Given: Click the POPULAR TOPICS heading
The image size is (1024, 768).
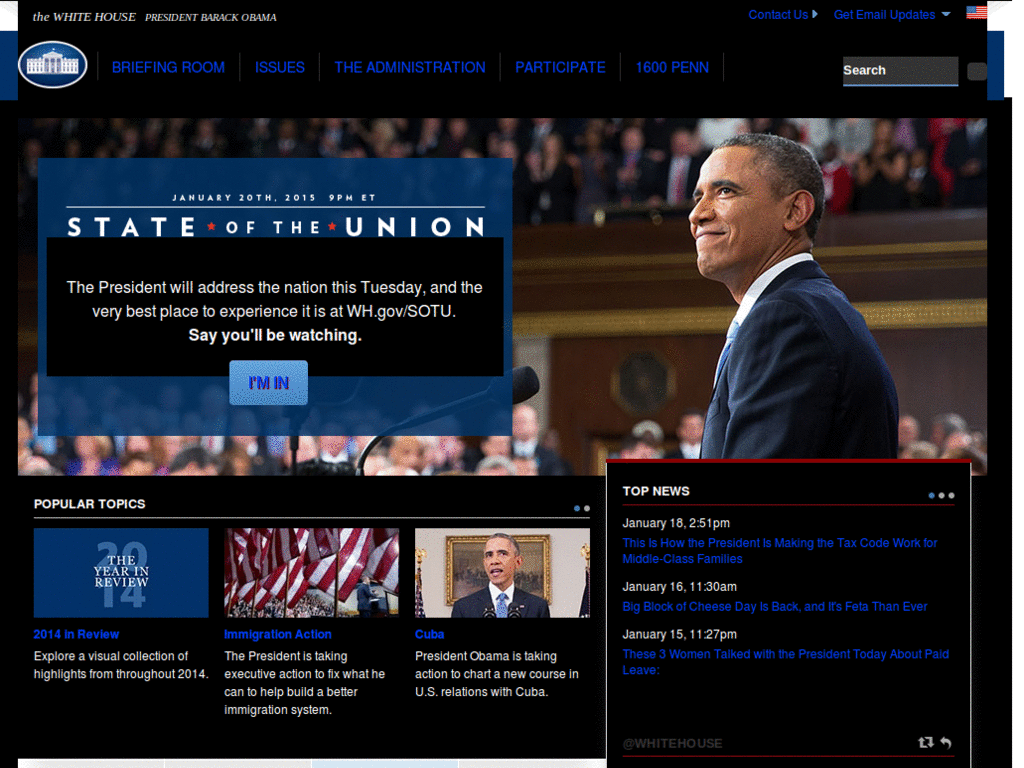Looking at the screenshot, I should [89, 504].
